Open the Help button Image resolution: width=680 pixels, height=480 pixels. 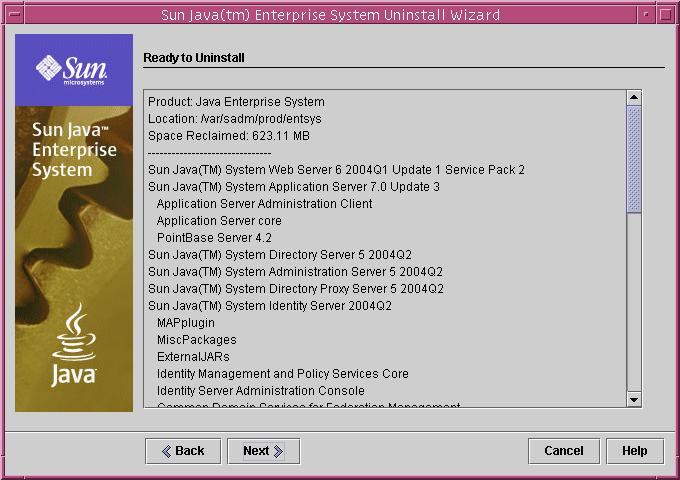634,451
